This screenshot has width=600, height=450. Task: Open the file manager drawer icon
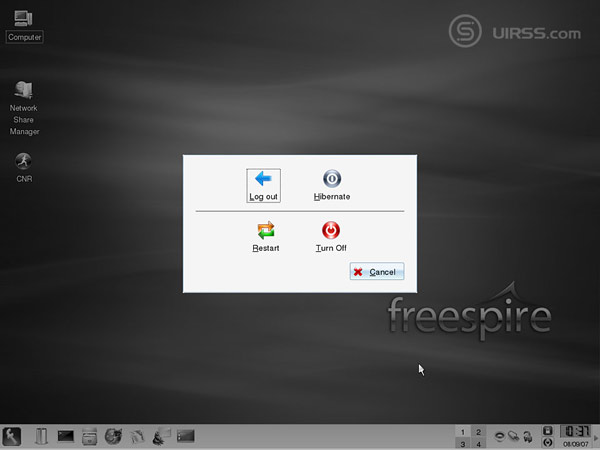coord(90,436)
